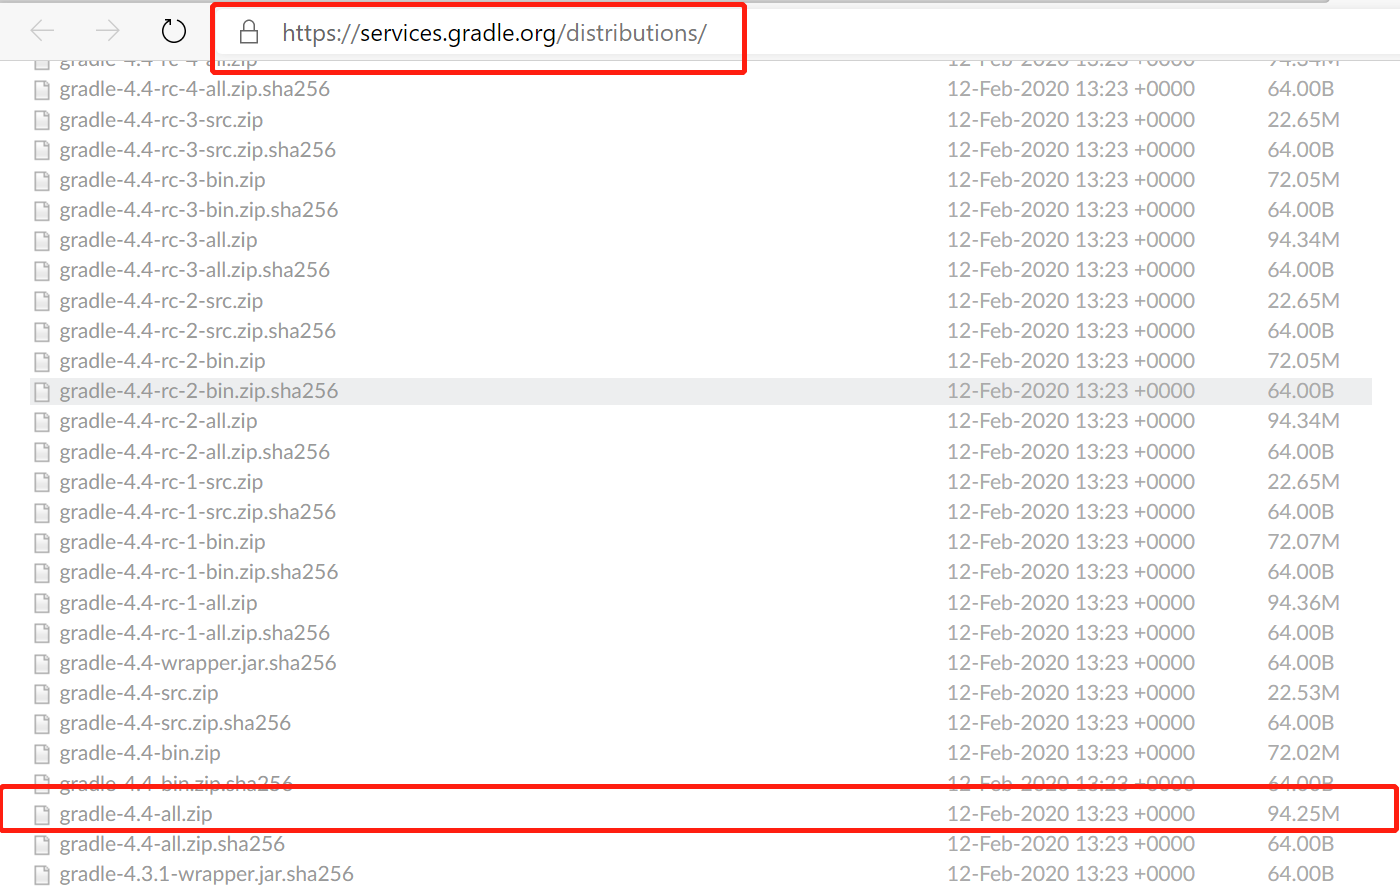This screenshot has width=1400, height=891.
Task: Download gradle-4.4-rc-2-bin.zip
Action: coord(162,361)
